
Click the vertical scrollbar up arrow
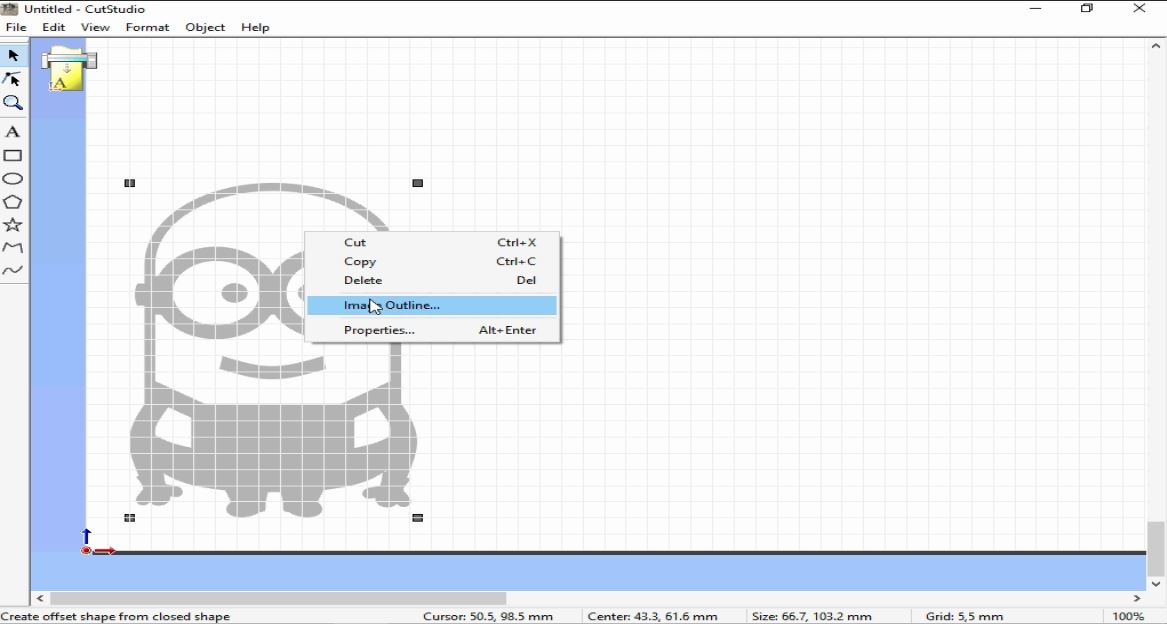tap(1156, 46)
